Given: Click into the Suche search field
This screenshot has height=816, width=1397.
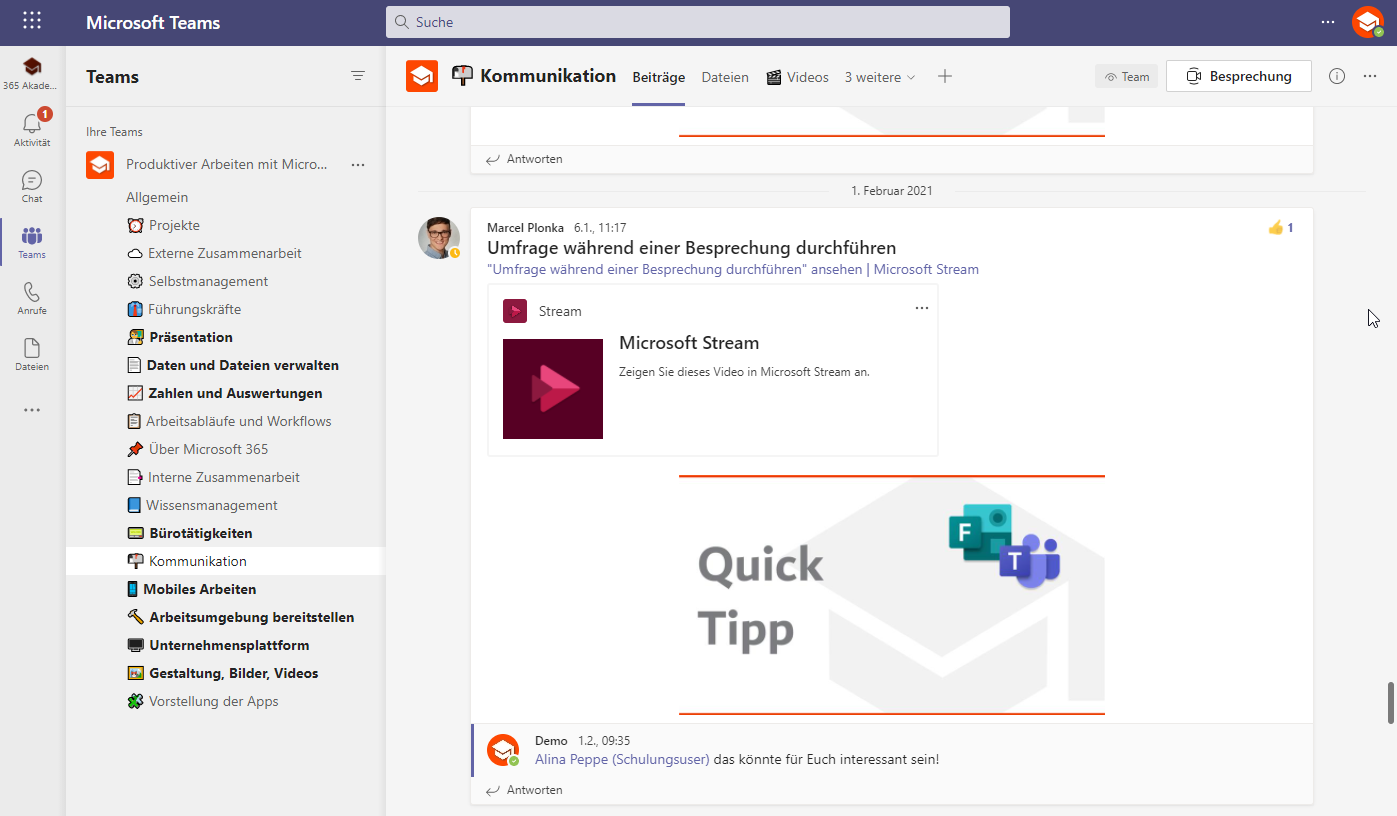Looking at the screenshot, I should pyautogui.click(x=698, y=22).
